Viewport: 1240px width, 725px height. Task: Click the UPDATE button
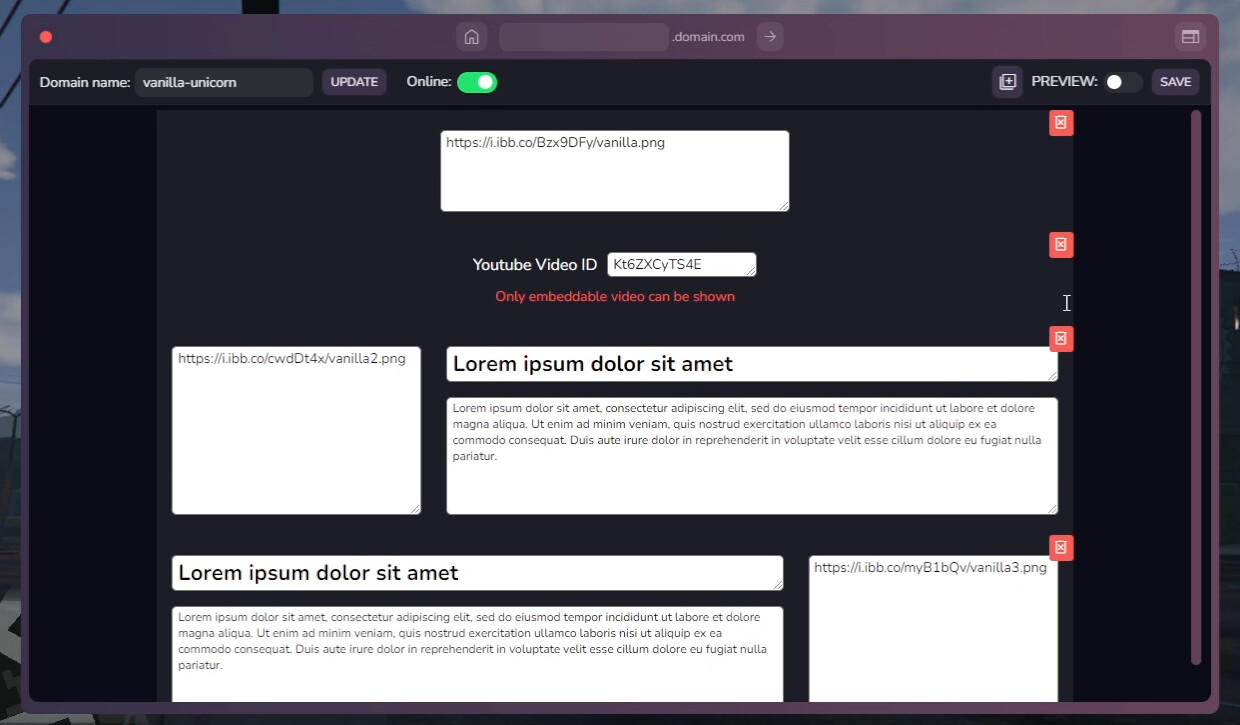coord(354,82)
